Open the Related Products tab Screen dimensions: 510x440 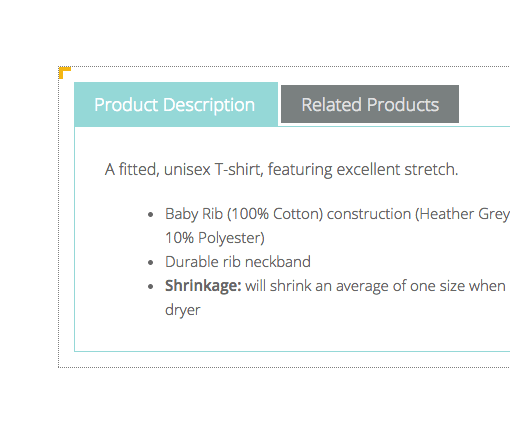(370, 104)
